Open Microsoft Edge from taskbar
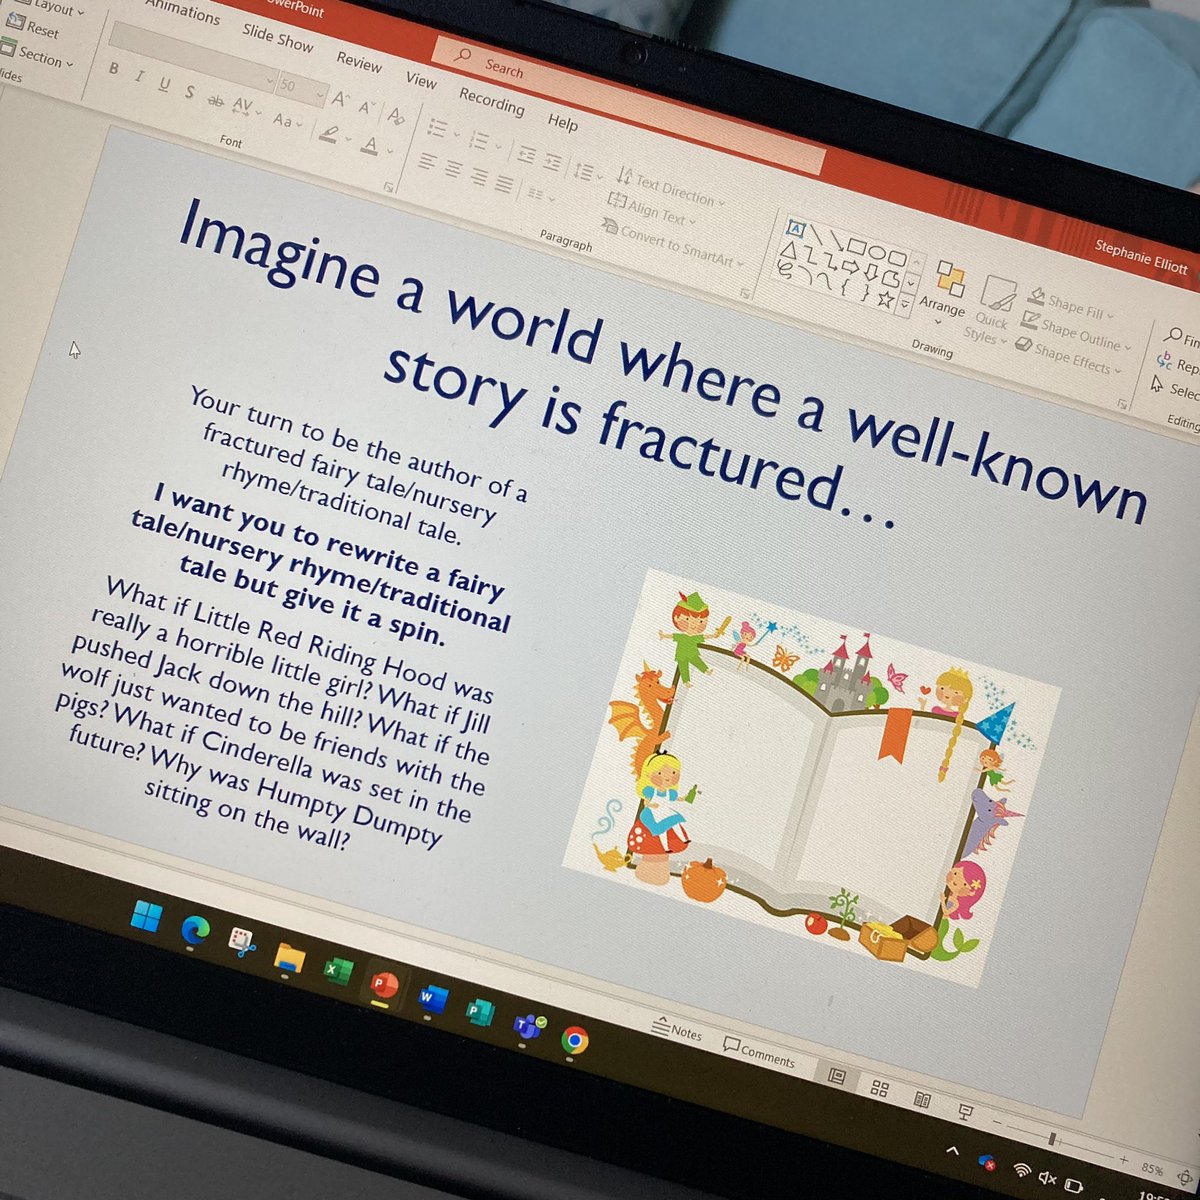 tap(195, 929)
